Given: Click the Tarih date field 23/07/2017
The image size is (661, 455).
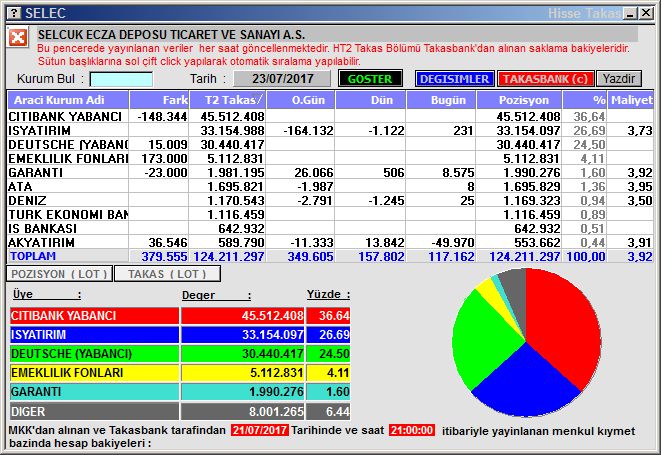Looking at the screenshot, I should (282, 79).
